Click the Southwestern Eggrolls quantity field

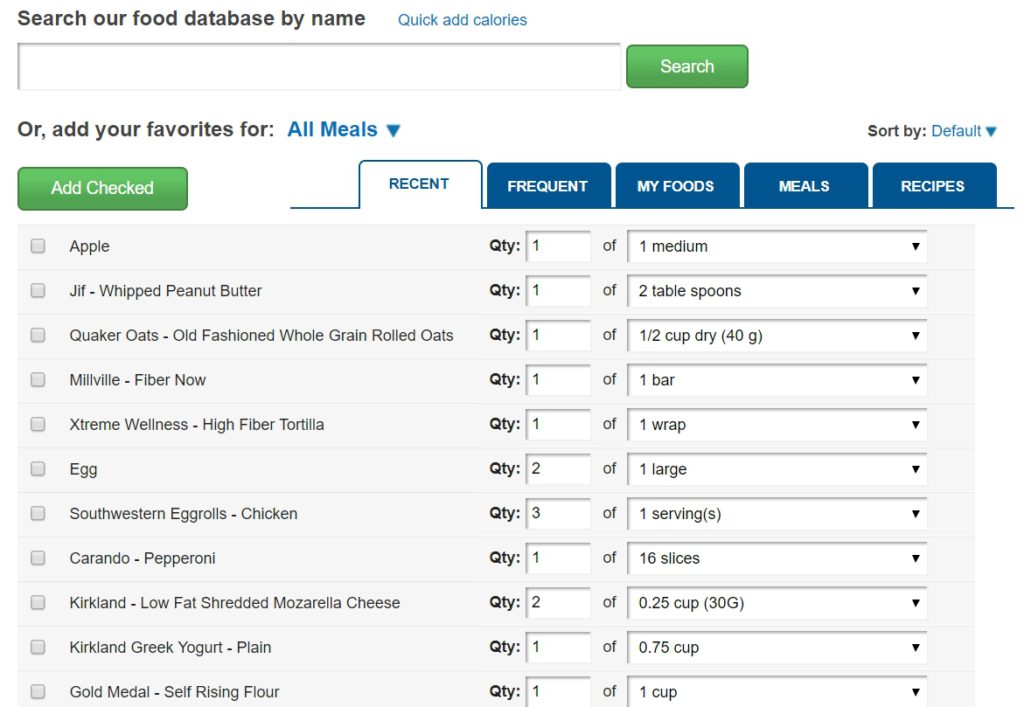[x=558, y=514]
